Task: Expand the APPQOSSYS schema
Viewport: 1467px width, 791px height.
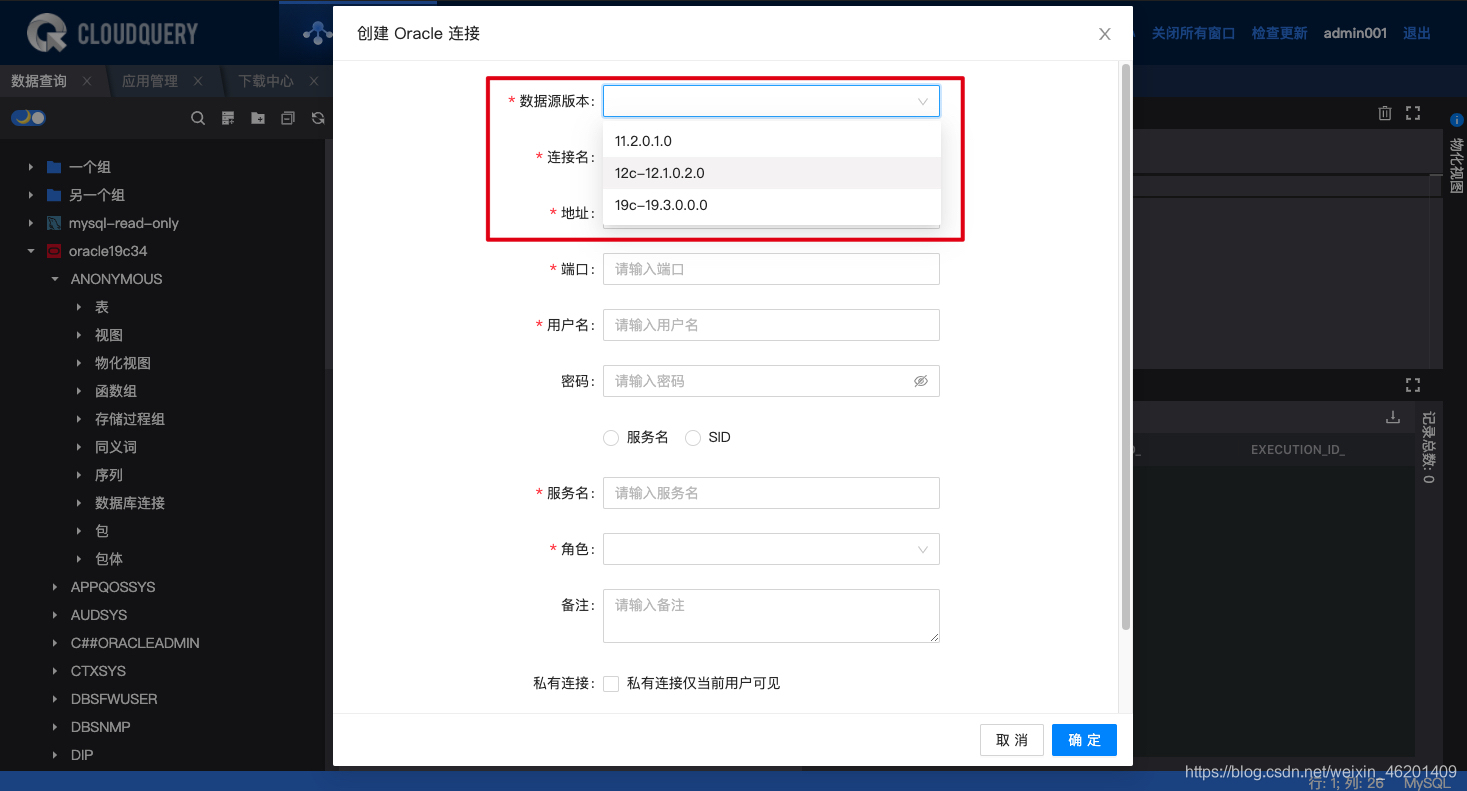Action: [55, 587]
